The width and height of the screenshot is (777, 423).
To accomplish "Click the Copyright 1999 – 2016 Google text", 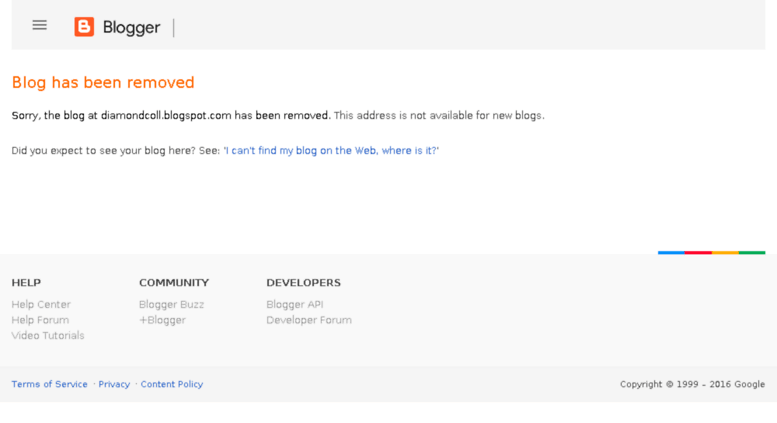I will tap(692, 384).
